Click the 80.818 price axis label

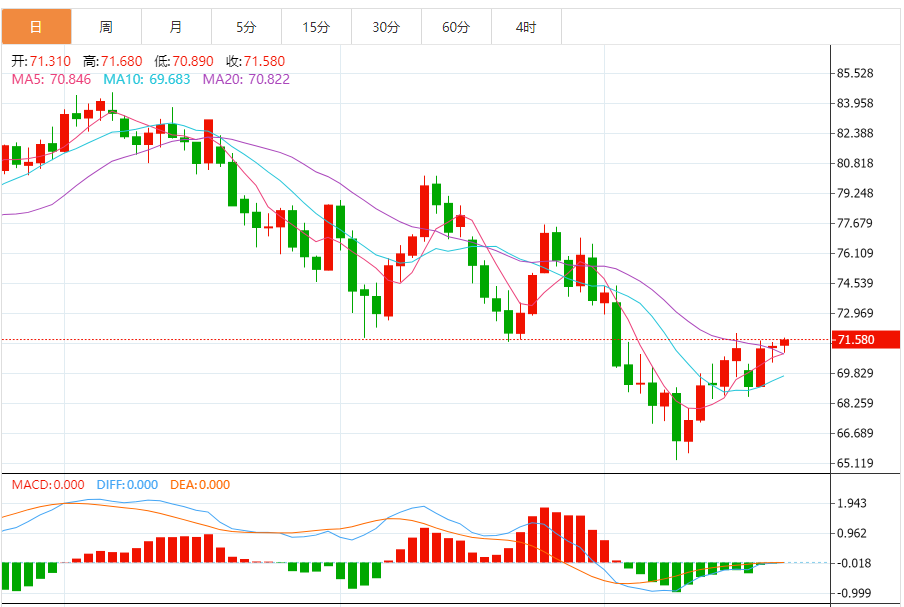coord(855,163)
